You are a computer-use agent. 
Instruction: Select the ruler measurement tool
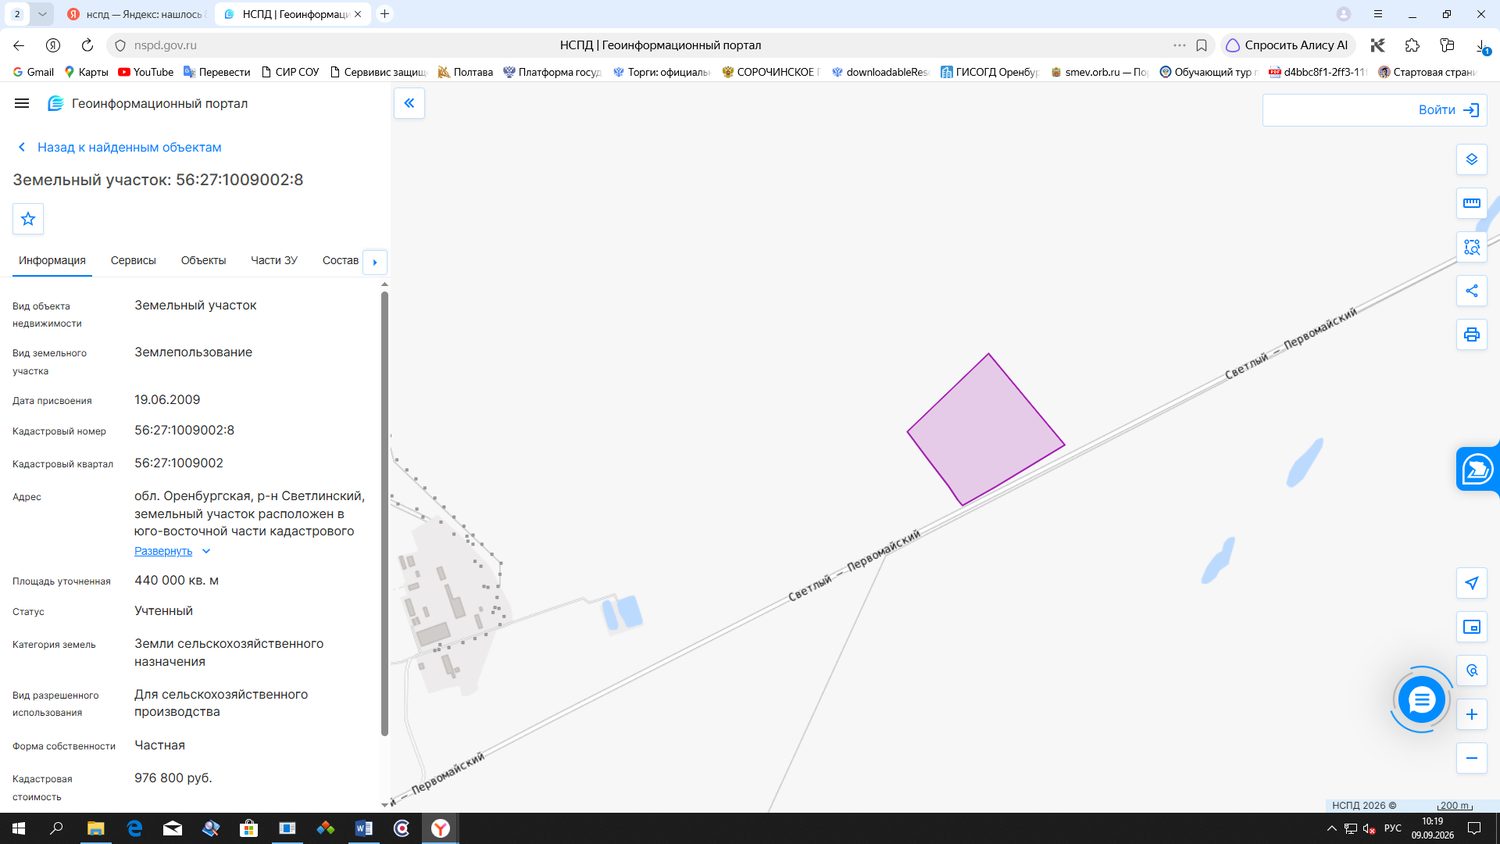pos(1472,203)
